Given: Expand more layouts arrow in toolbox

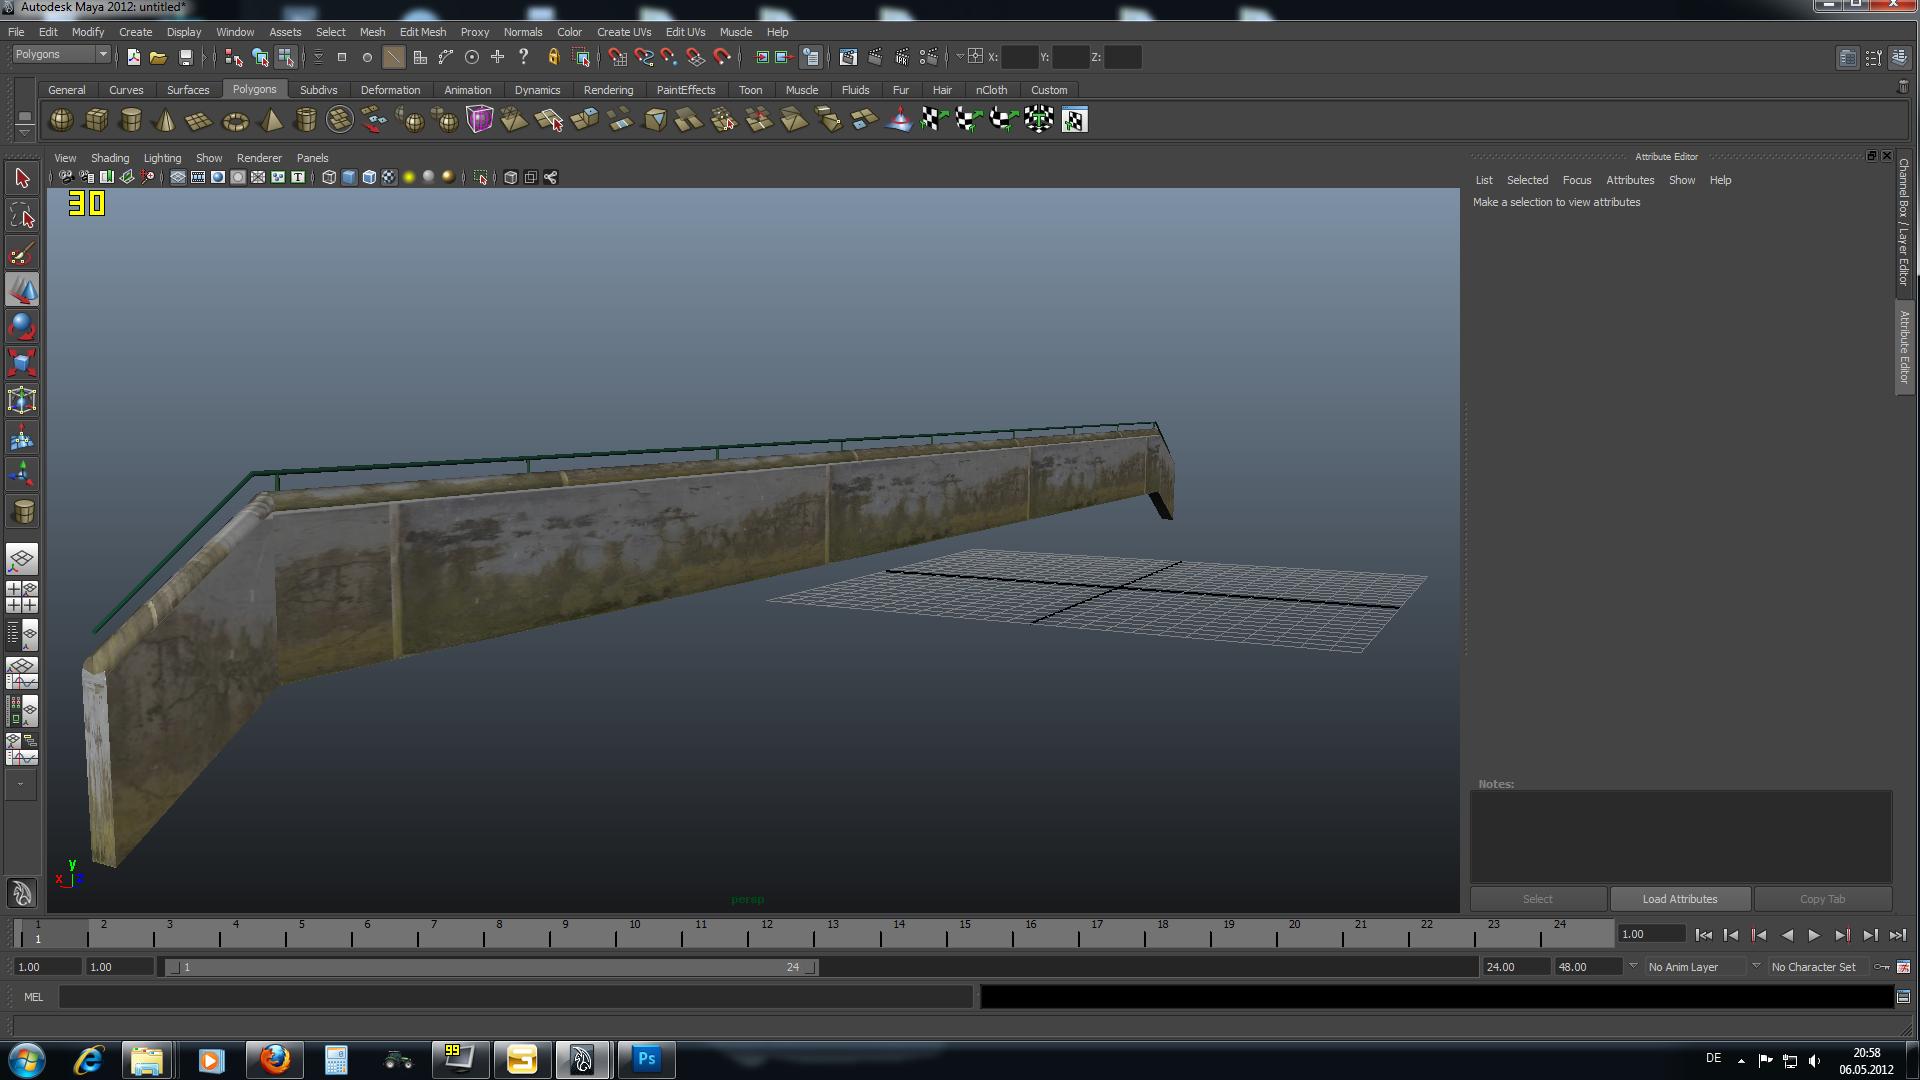Looking at the screenshot, I should (20, 785).
